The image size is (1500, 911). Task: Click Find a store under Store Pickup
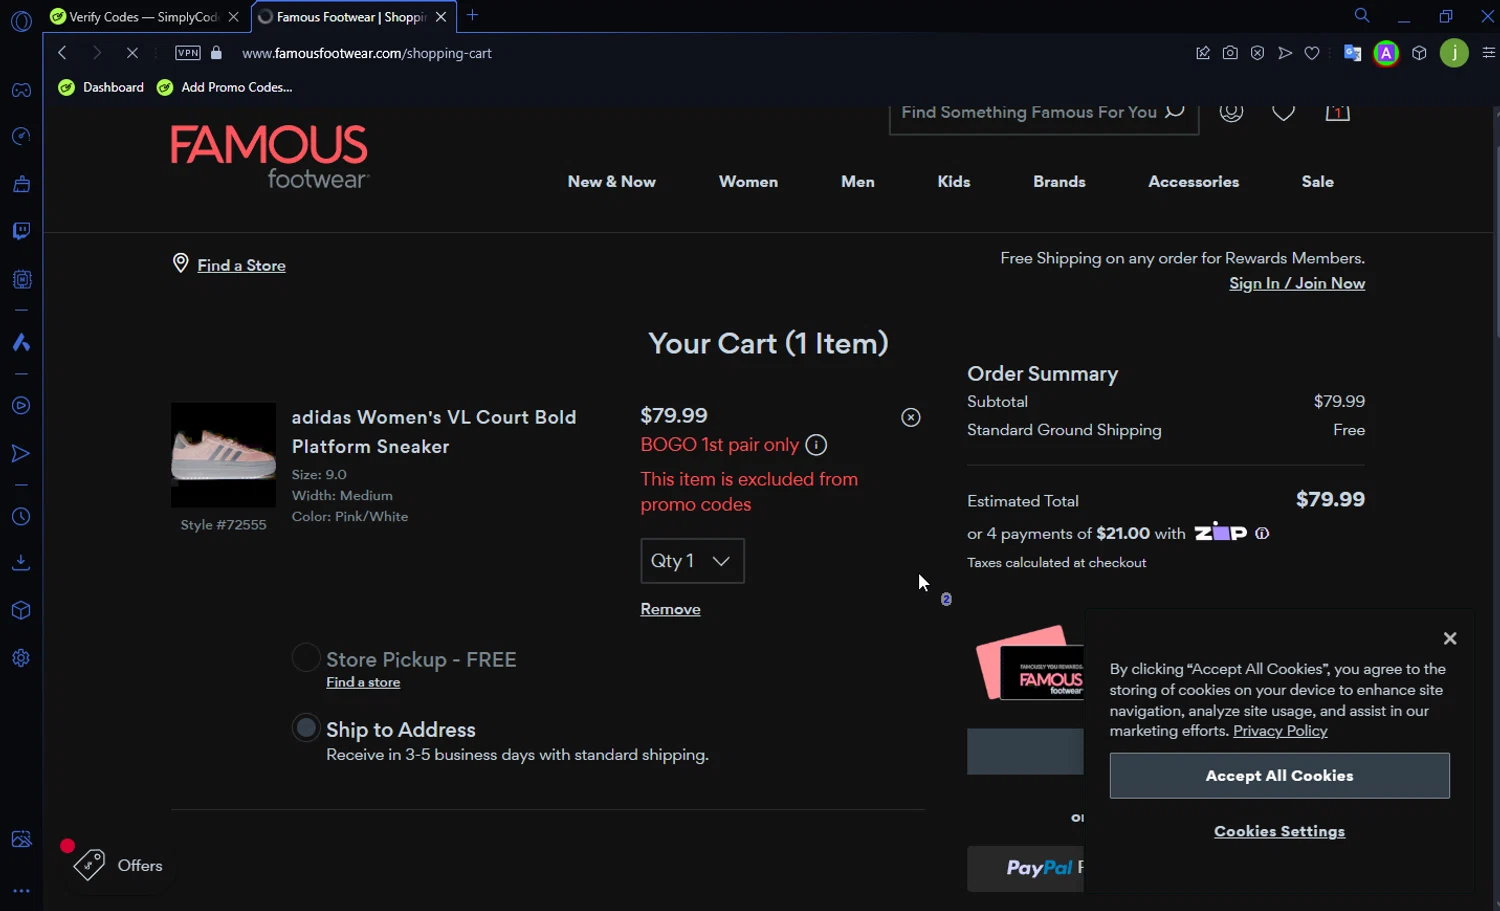pyautogui.click(x=363, y=682)
